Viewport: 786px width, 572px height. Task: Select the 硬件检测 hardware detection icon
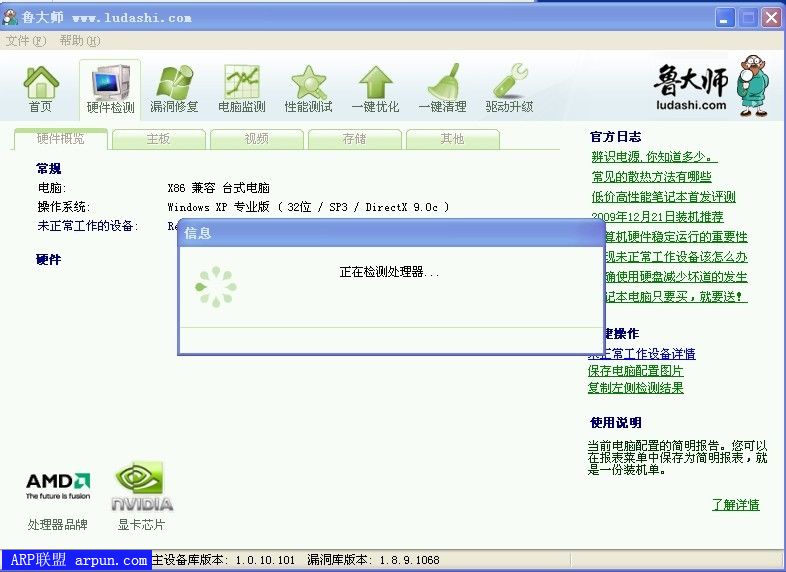point(110,89)
